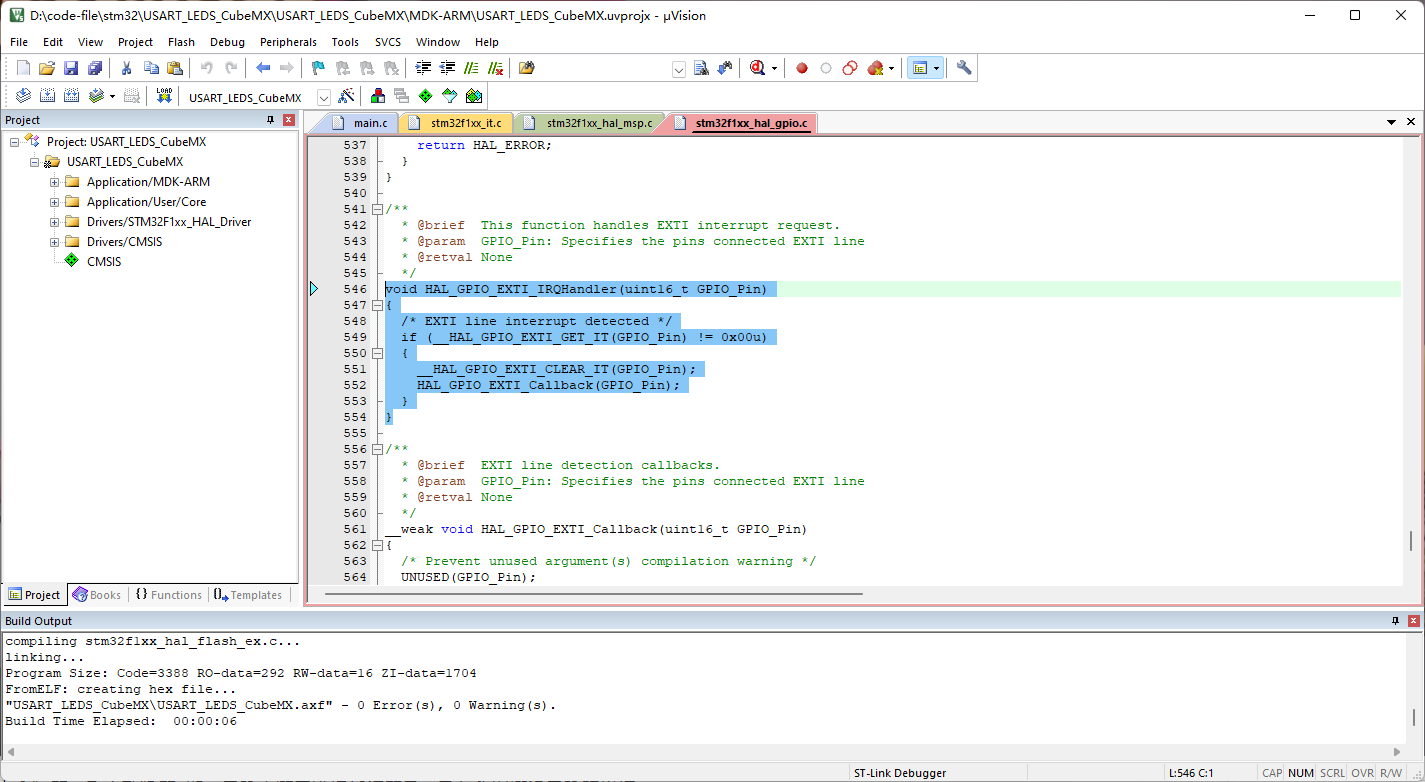Open Manage Project Items colored blocks icon

pos(378,96)
